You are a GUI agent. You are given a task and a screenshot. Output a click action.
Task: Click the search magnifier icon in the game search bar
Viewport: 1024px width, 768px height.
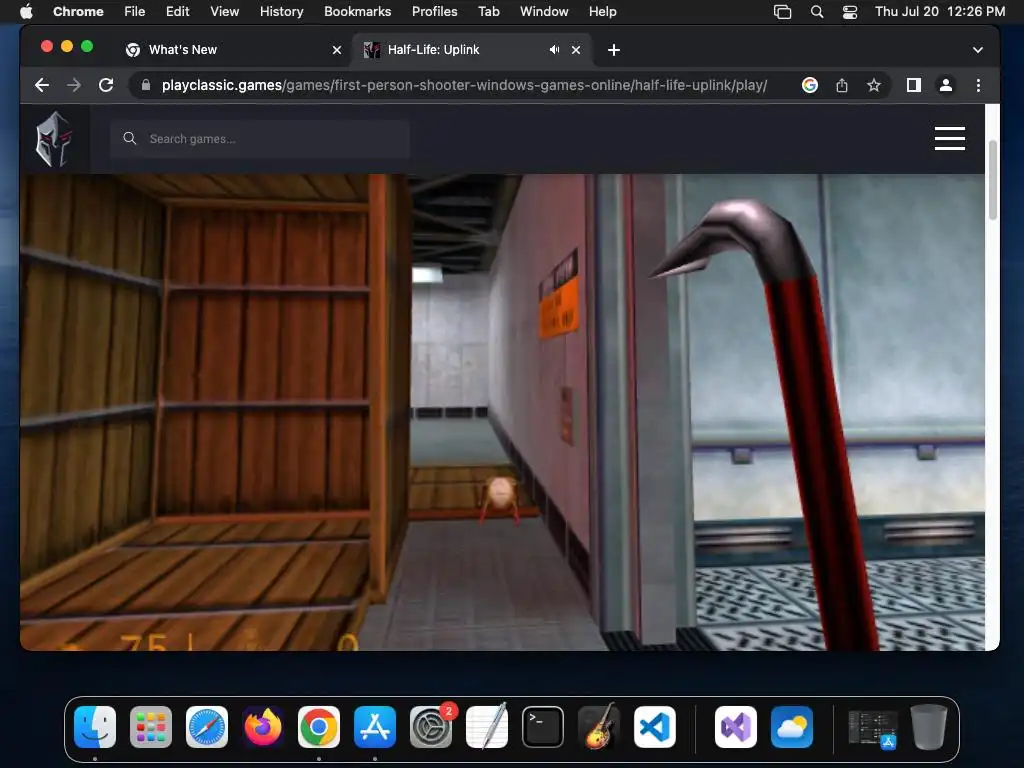(130, 138)
